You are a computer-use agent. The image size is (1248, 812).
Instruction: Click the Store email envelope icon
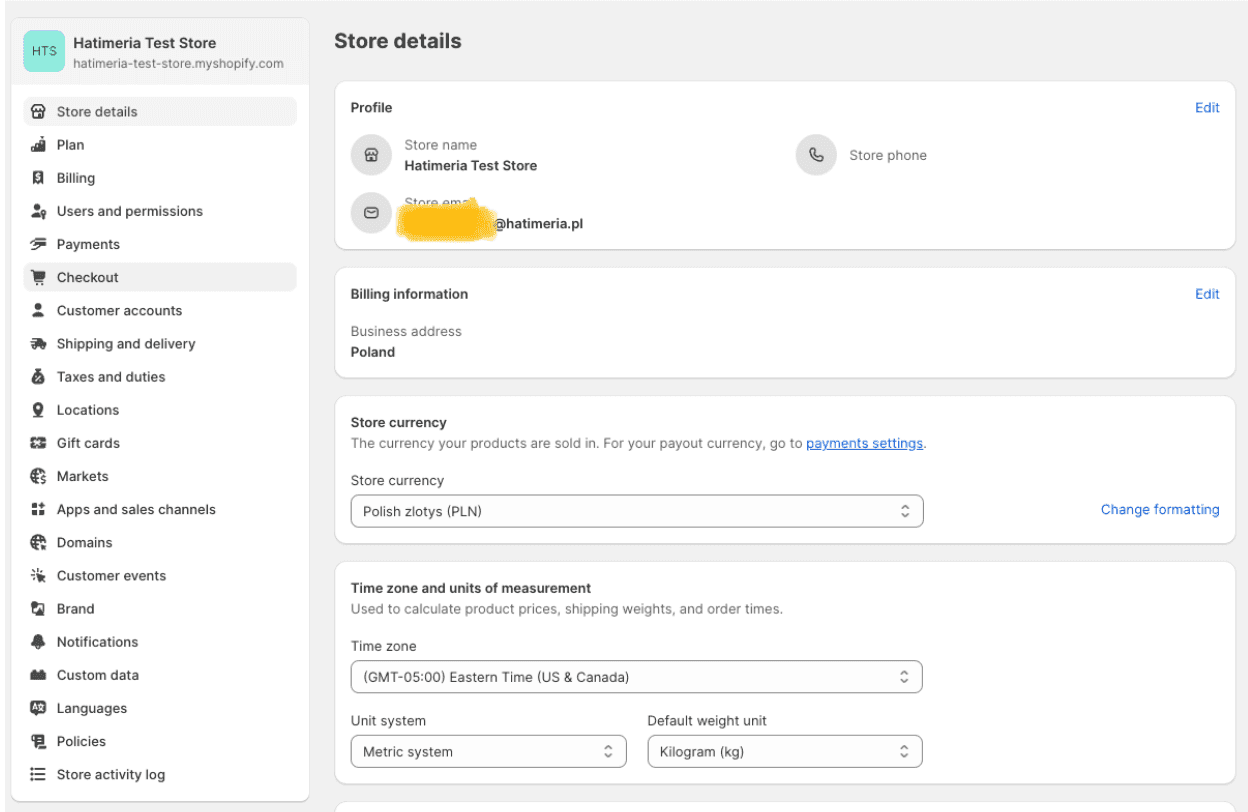tap(371, 212)
